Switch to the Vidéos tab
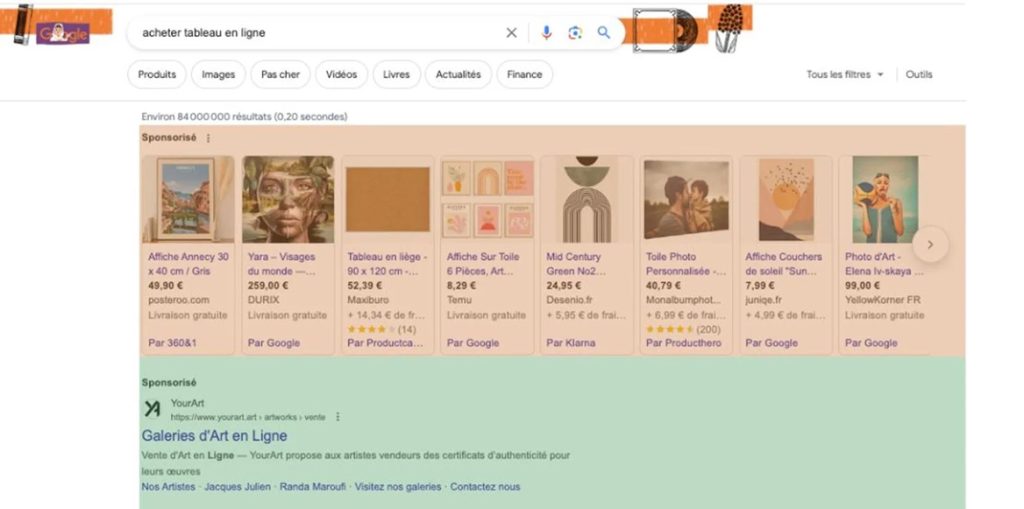Viewport: 1024px width, 509px height. 342,74
